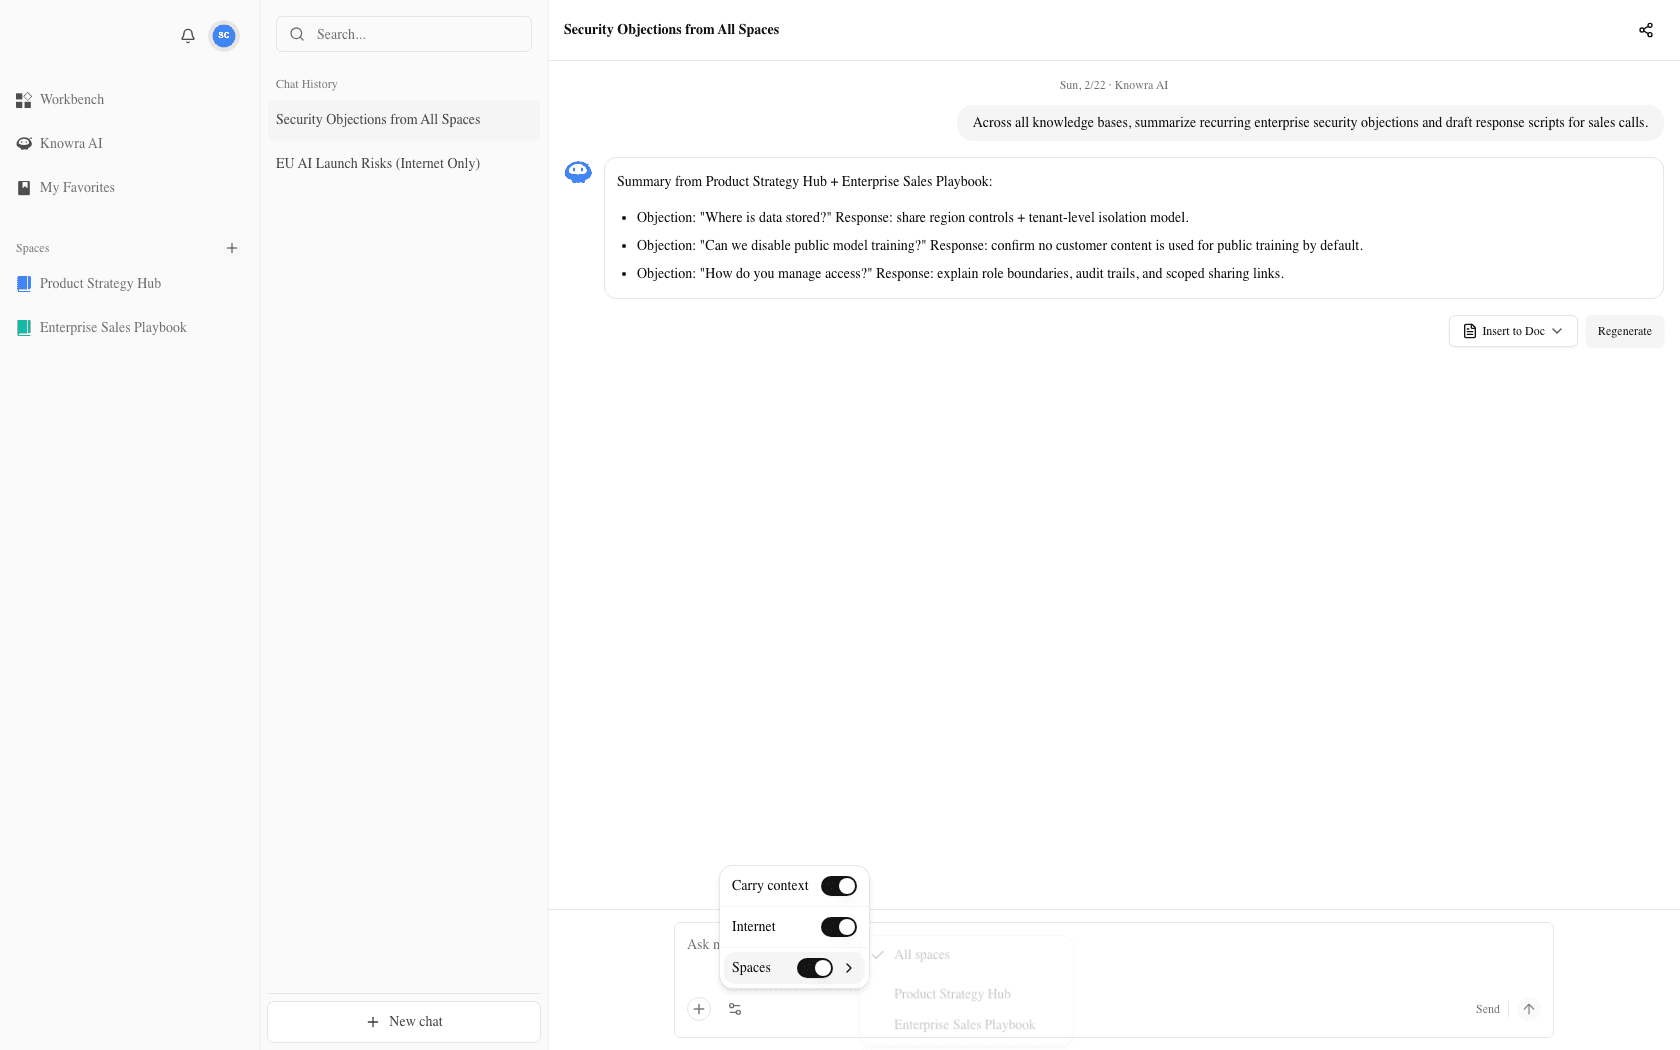Viewport: 1680px width, 1050px height.
Task: Open the notifications bell
Action: [x=188, y=35]
